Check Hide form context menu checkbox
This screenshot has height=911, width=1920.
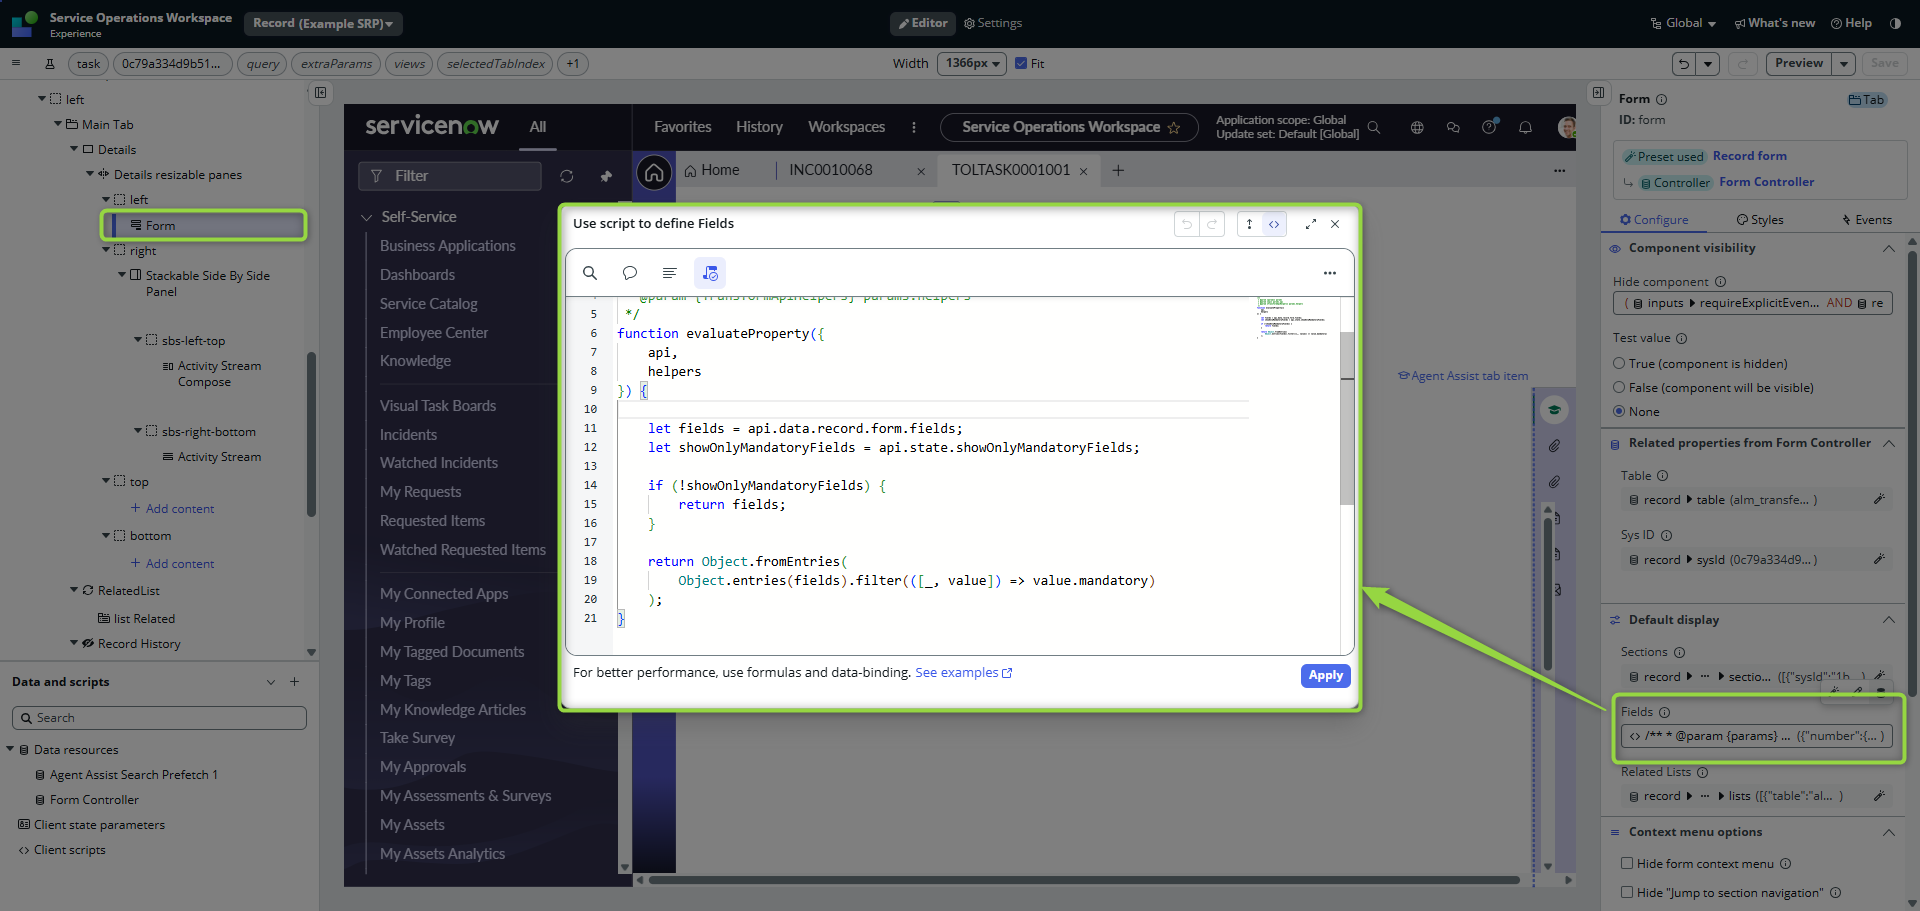(x=1627, y=863)
